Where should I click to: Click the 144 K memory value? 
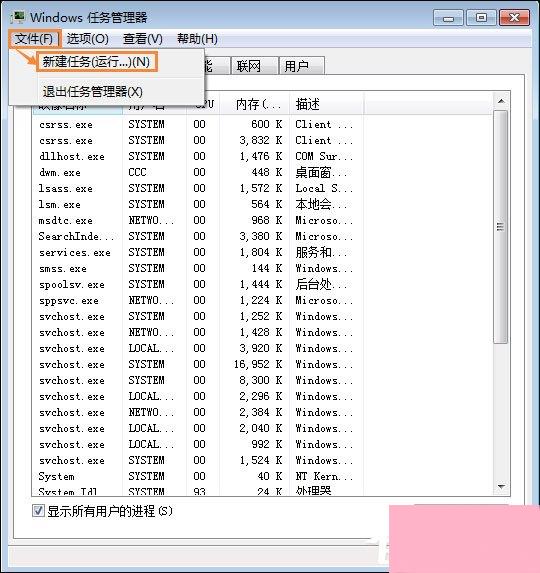pyautogui.click(x=267, y=269)
